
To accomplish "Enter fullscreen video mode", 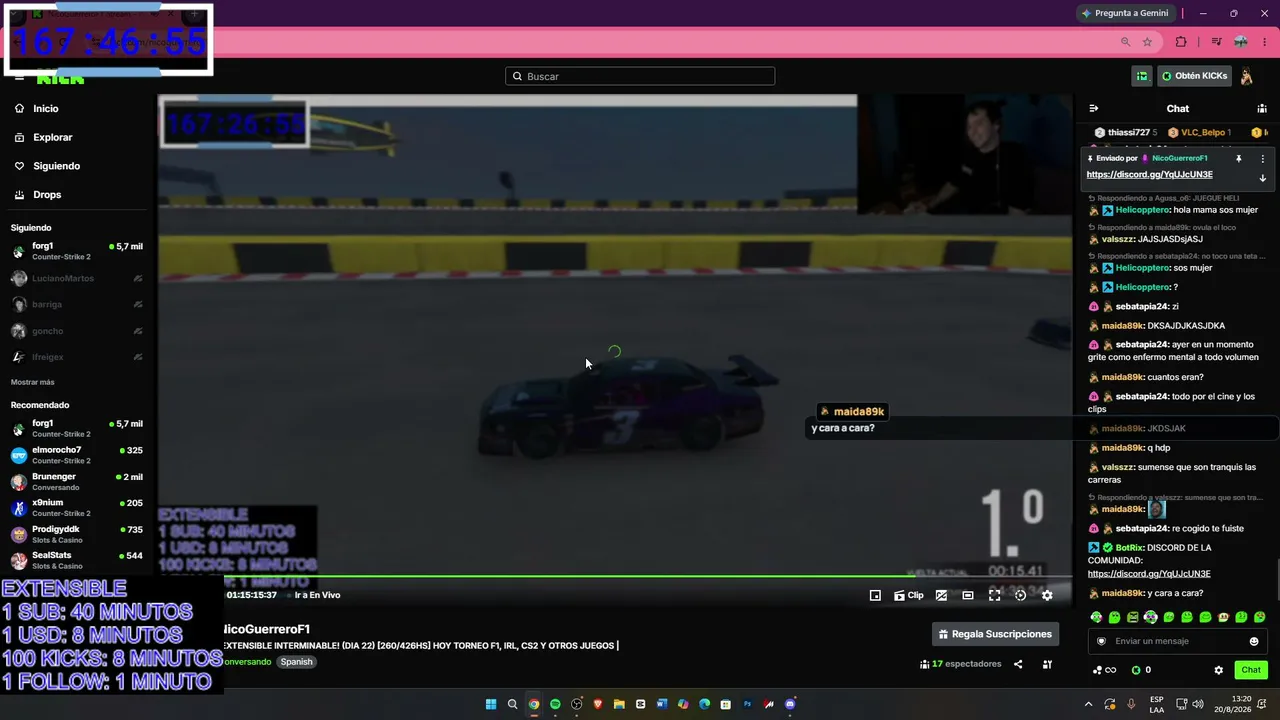I will click(994, 595).
